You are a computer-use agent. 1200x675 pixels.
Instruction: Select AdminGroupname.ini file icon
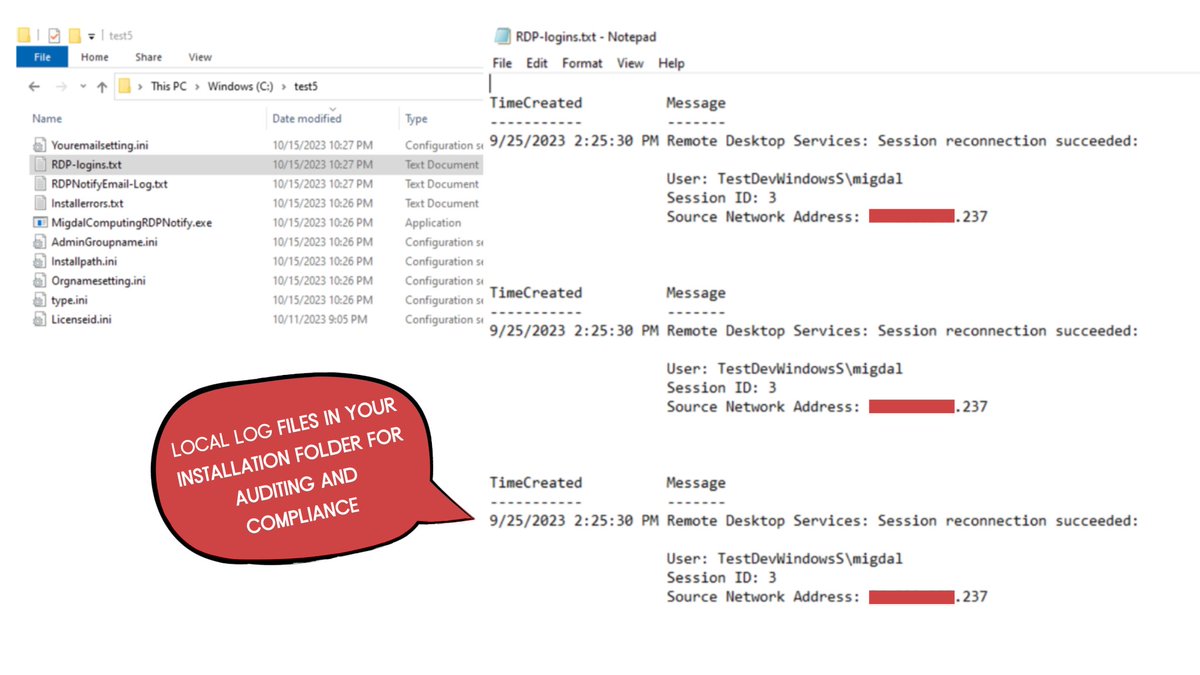click(x=40, y=242)
